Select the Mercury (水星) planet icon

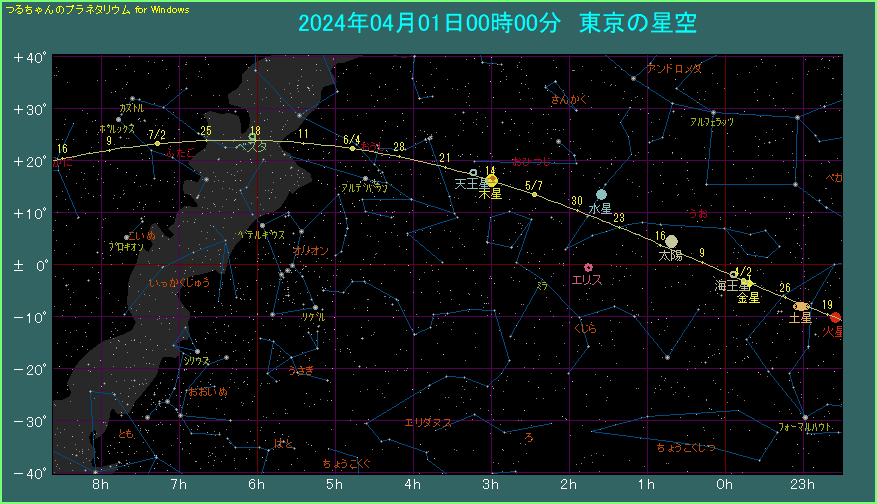coord(601,195)
